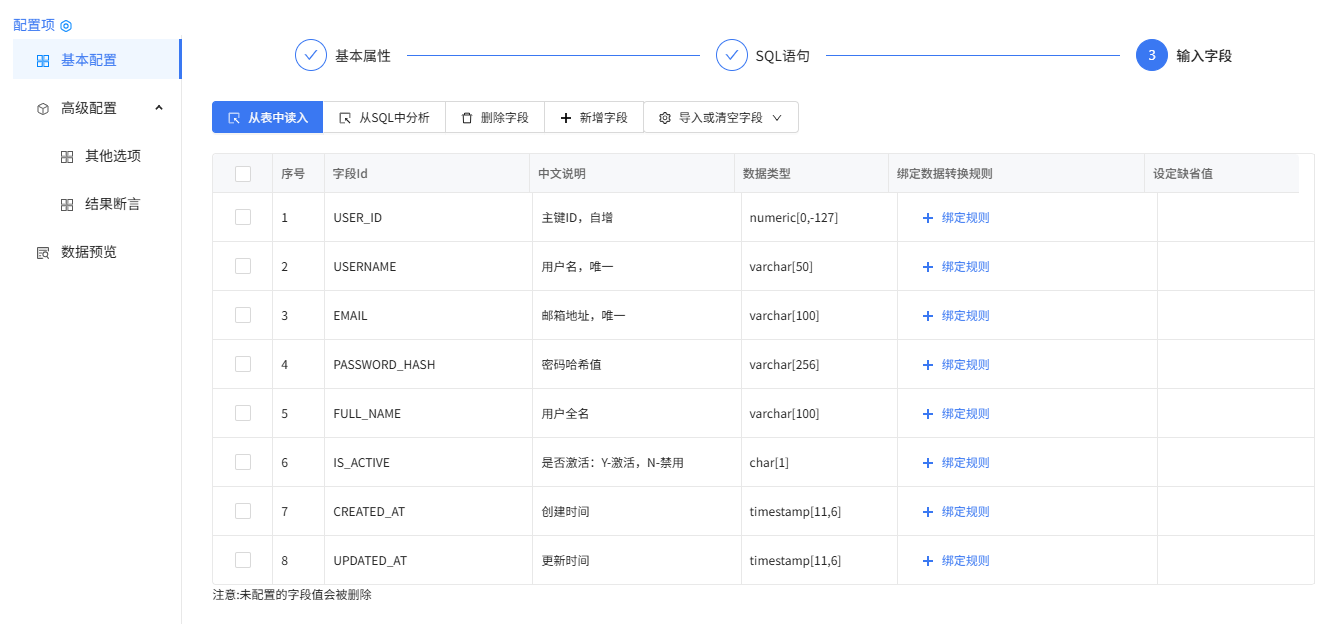Select the 基本配置 sidebar icon
Viewport: 1327px width, 624px height.
(42, 59)
